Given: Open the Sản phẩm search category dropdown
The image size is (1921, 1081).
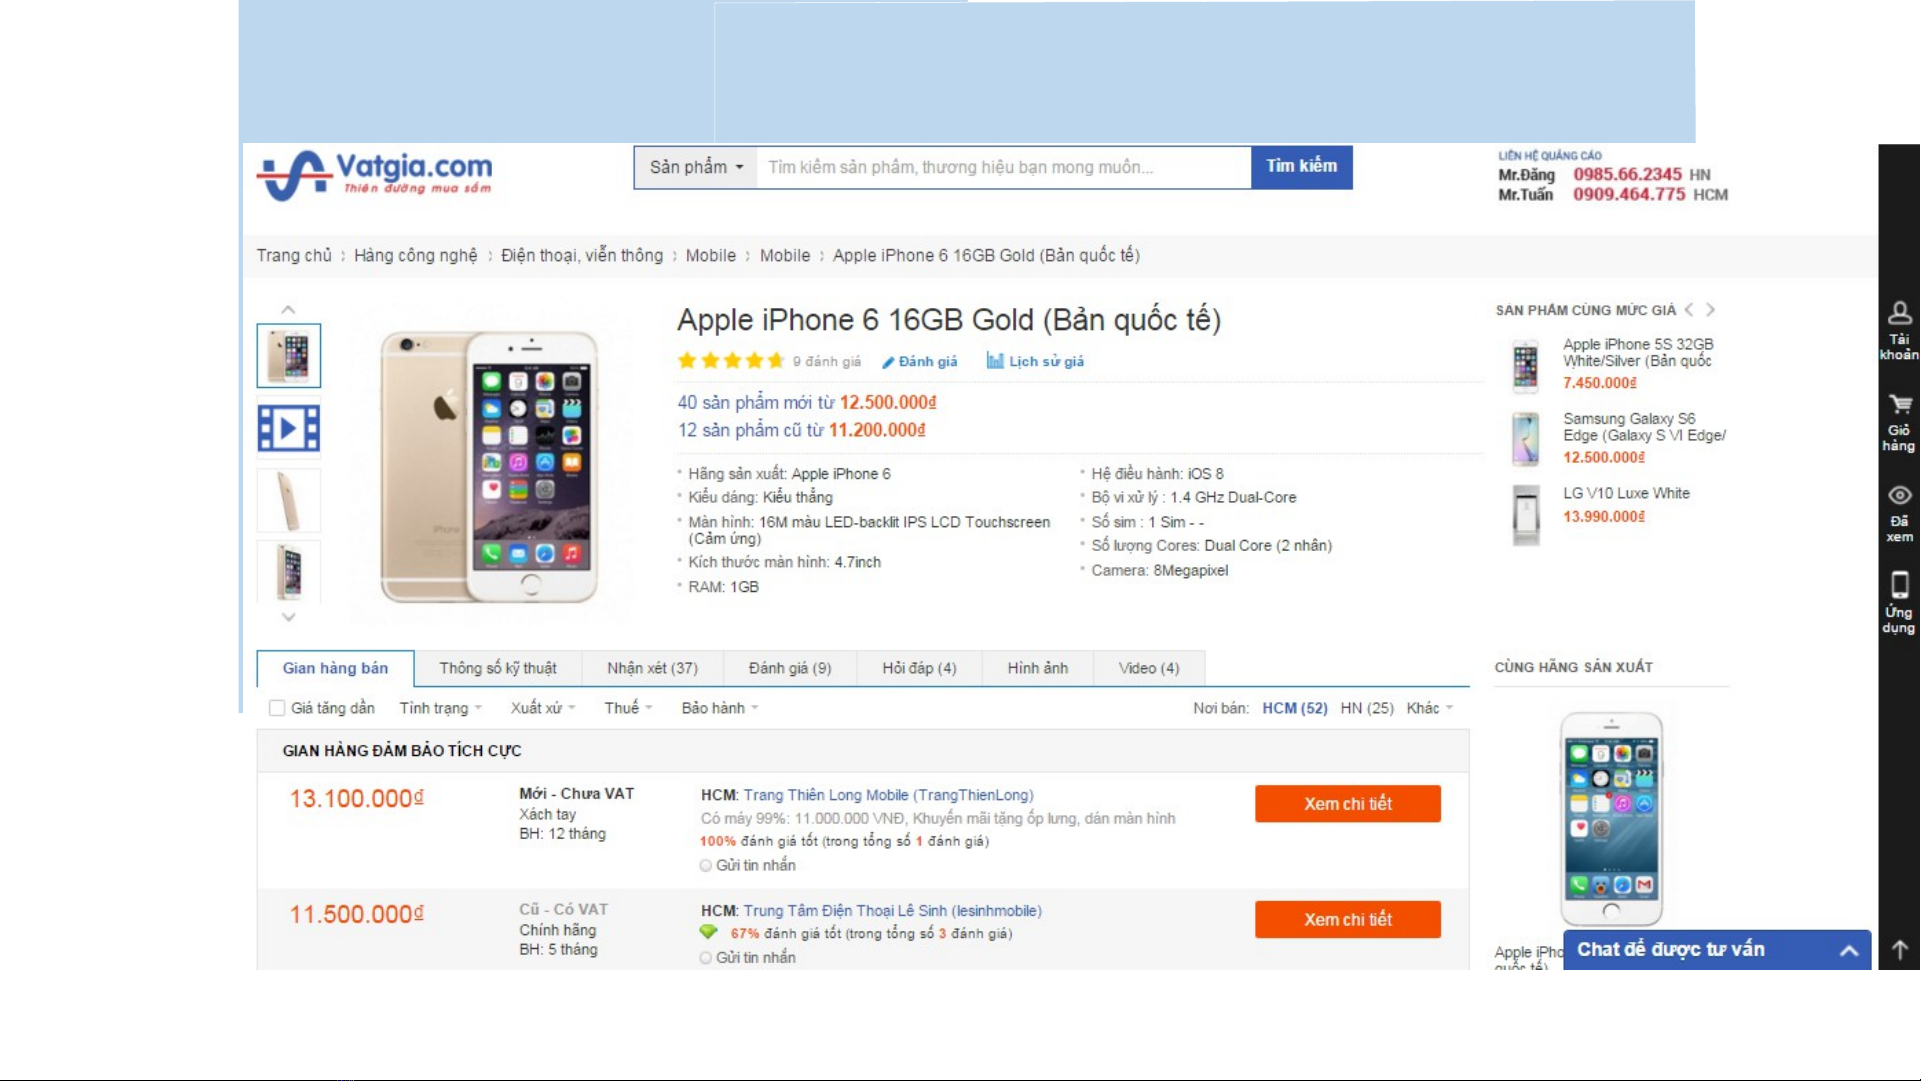Looking at the screenshot, I should [x=696, y=168].
